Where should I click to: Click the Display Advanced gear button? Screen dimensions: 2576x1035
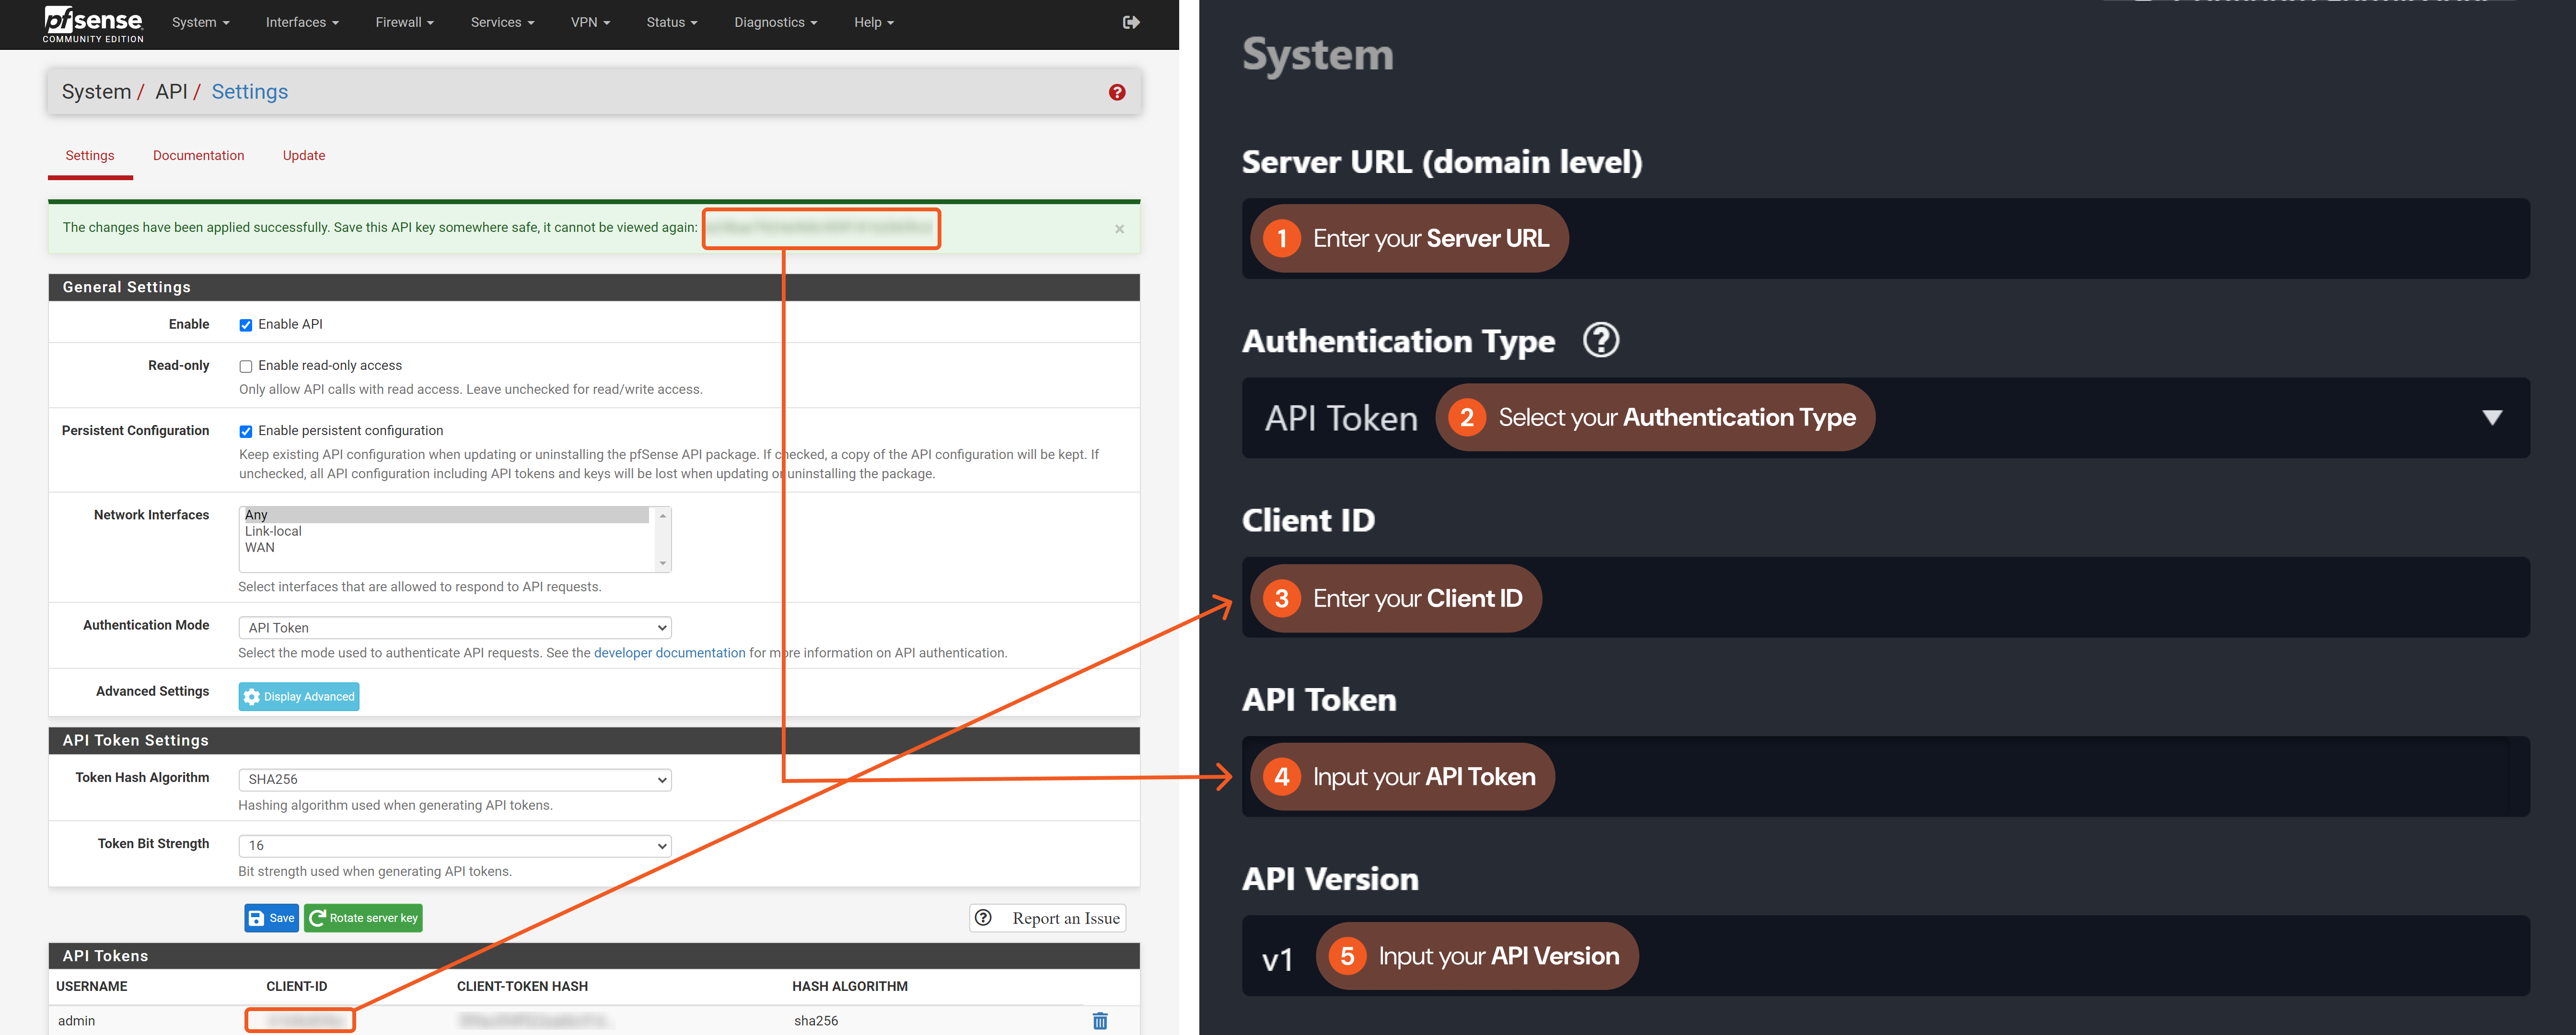coord(299,696)
